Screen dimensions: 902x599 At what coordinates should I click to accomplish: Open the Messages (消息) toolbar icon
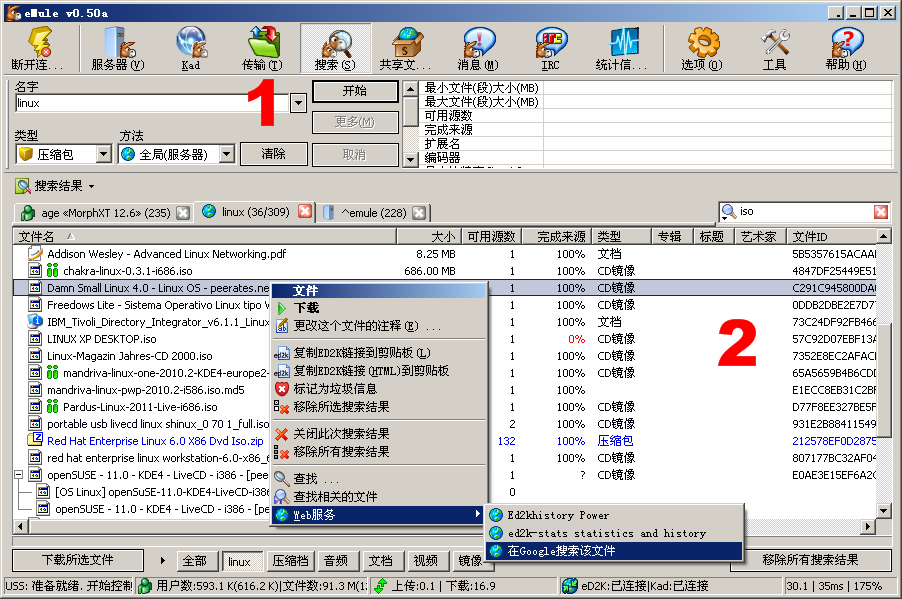[x=477, y=48]
